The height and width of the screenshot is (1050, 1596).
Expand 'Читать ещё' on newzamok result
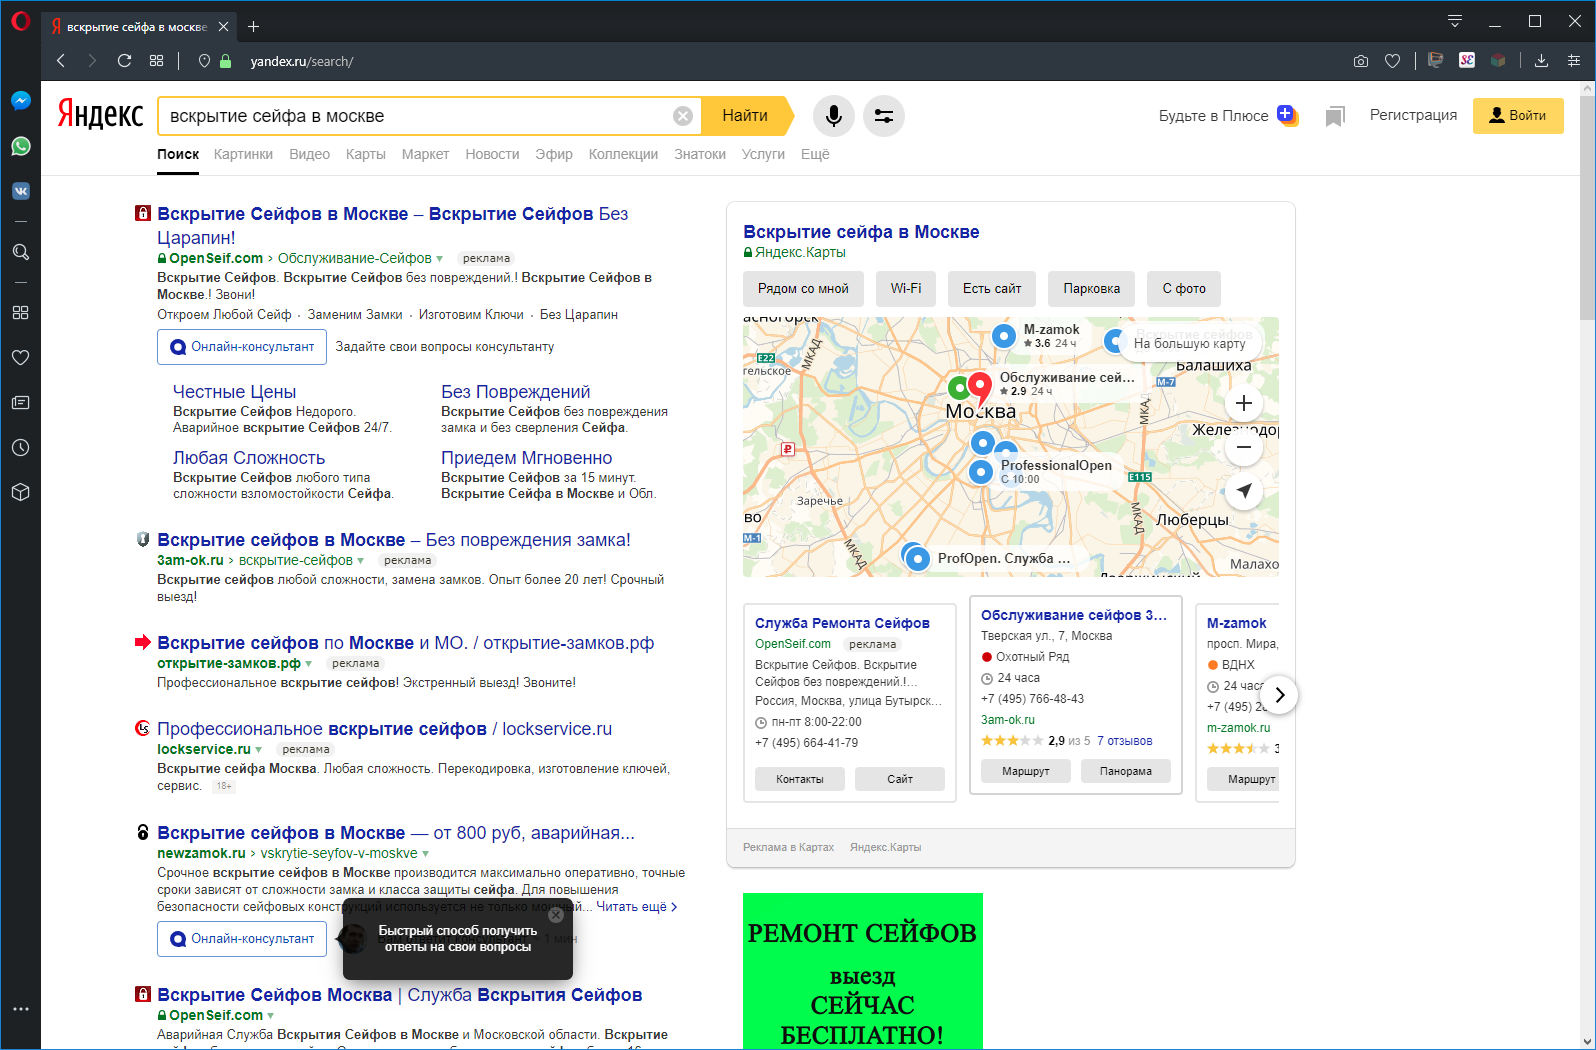pyautogui.click(x=637, y=907)
